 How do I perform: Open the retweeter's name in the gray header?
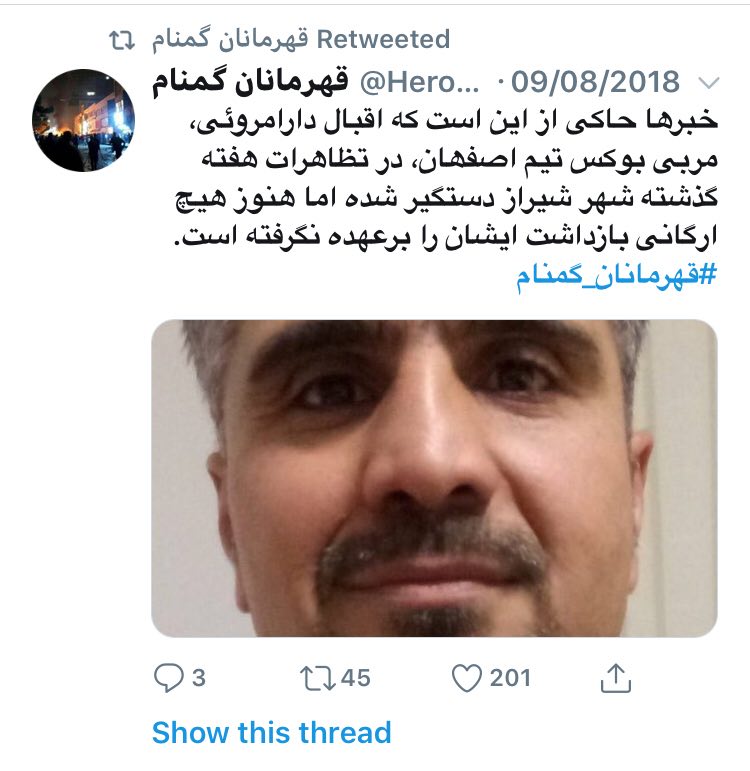230,40
